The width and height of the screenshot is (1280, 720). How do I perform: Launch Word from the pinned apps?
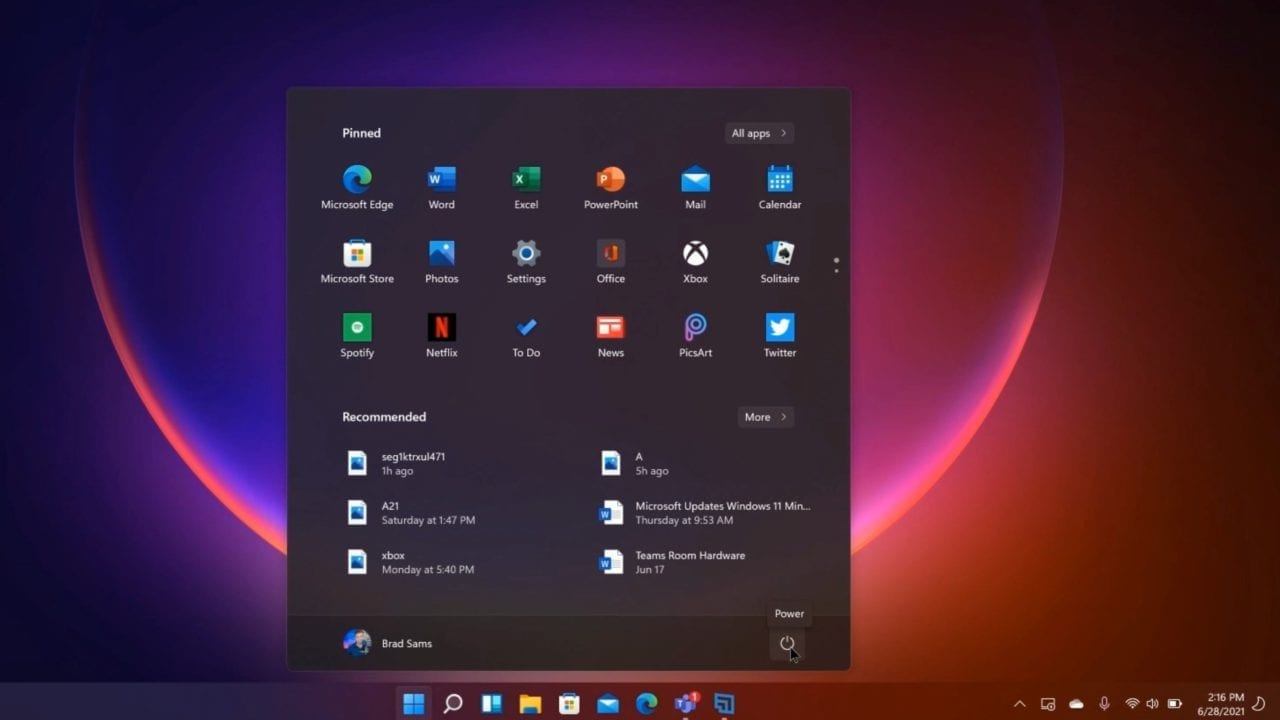tap(441, 187)
